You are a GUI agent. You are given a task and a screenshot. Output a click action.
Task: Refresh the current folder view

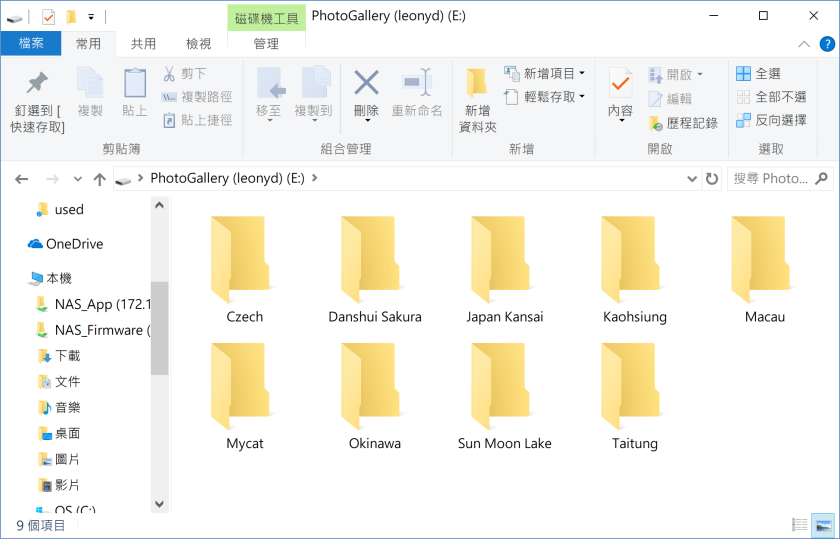pyautogui.click(x=711, y=178)
